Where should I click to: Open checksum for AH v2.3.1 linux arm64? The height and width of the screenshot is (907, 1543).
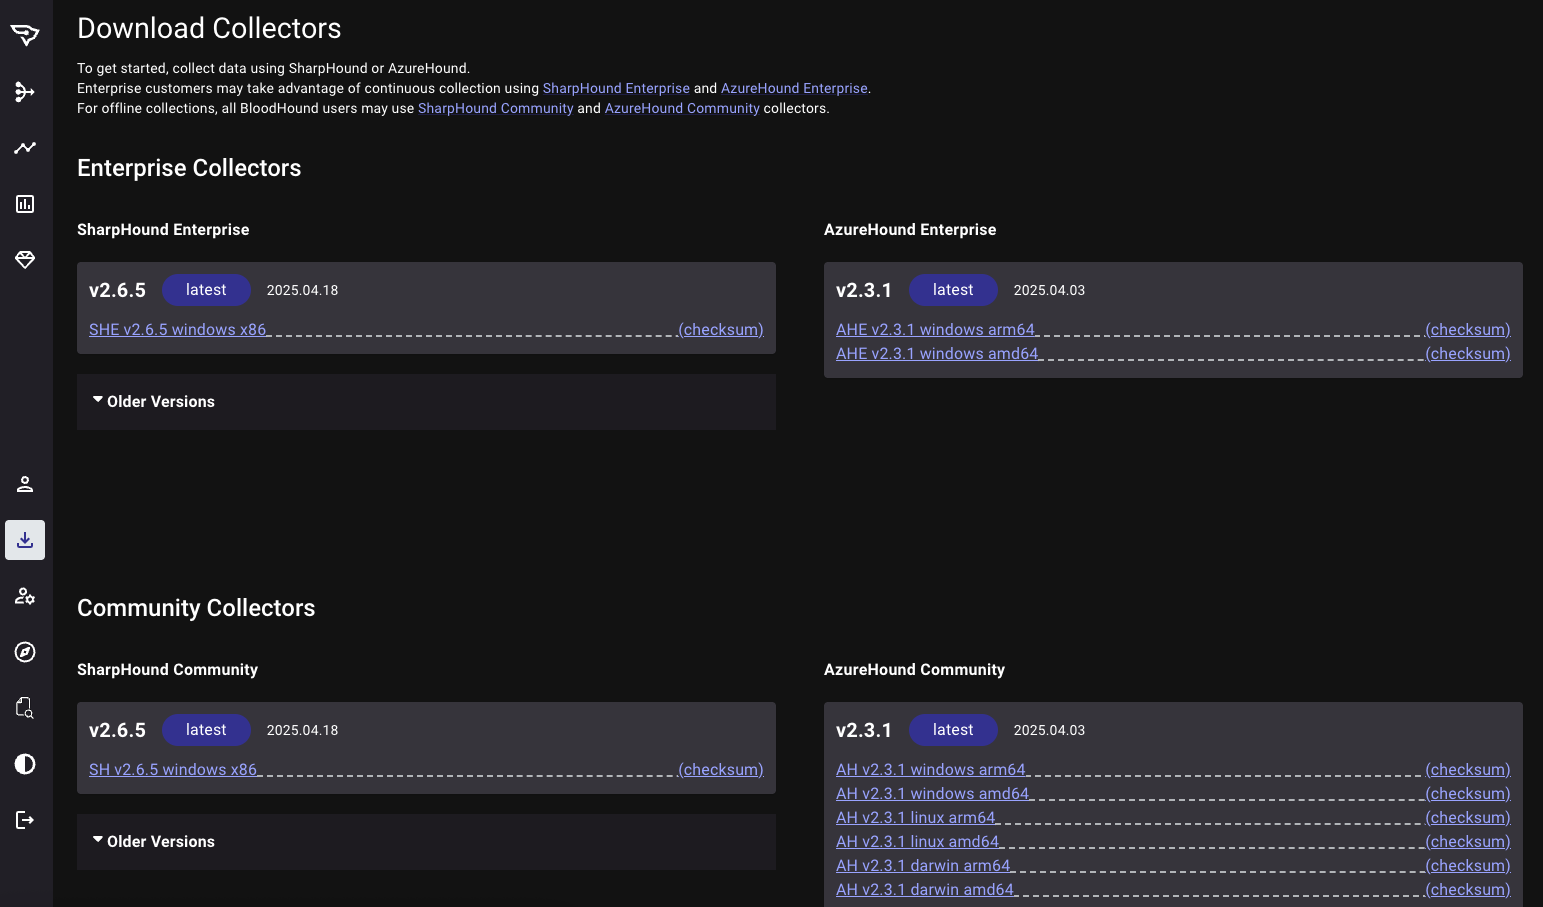pos(1467,817)
